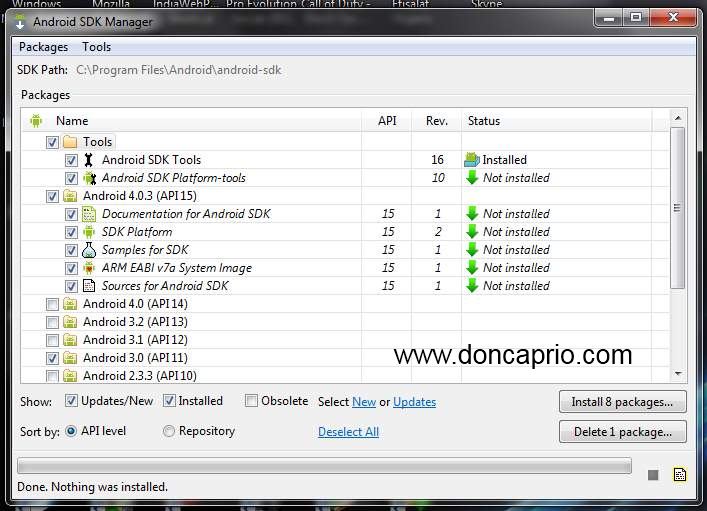Select the Samples for SDK row text
Screen dimensions: 707x511
(145, 250)
